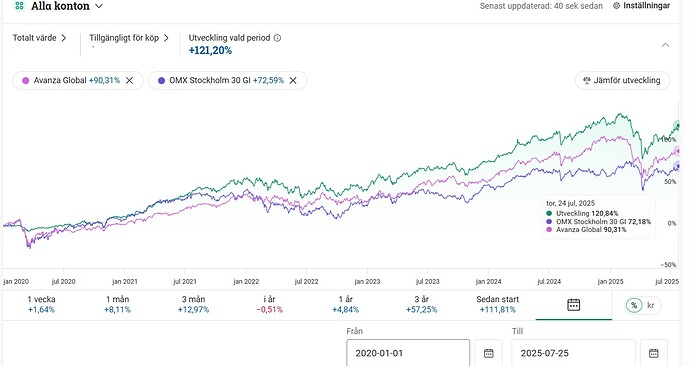
Task: Remove the Avanza Global comparison chip
Action: (x=129, y=81)
